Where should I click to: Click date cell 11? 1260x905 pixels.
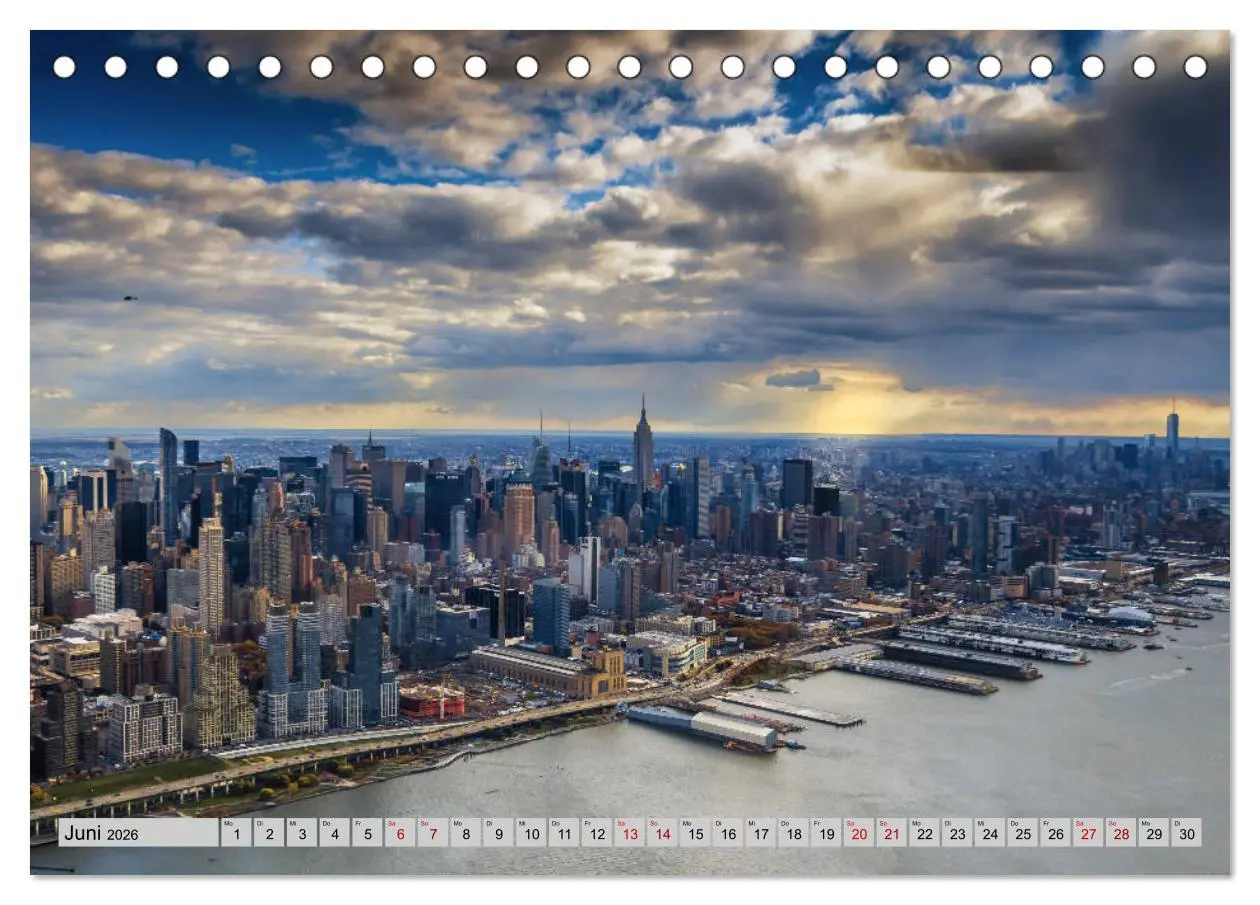click(x=564, y=833)
